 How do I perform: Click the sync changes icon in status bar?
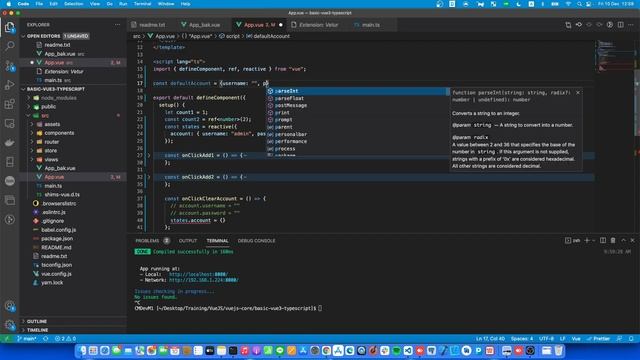(46, 338)
